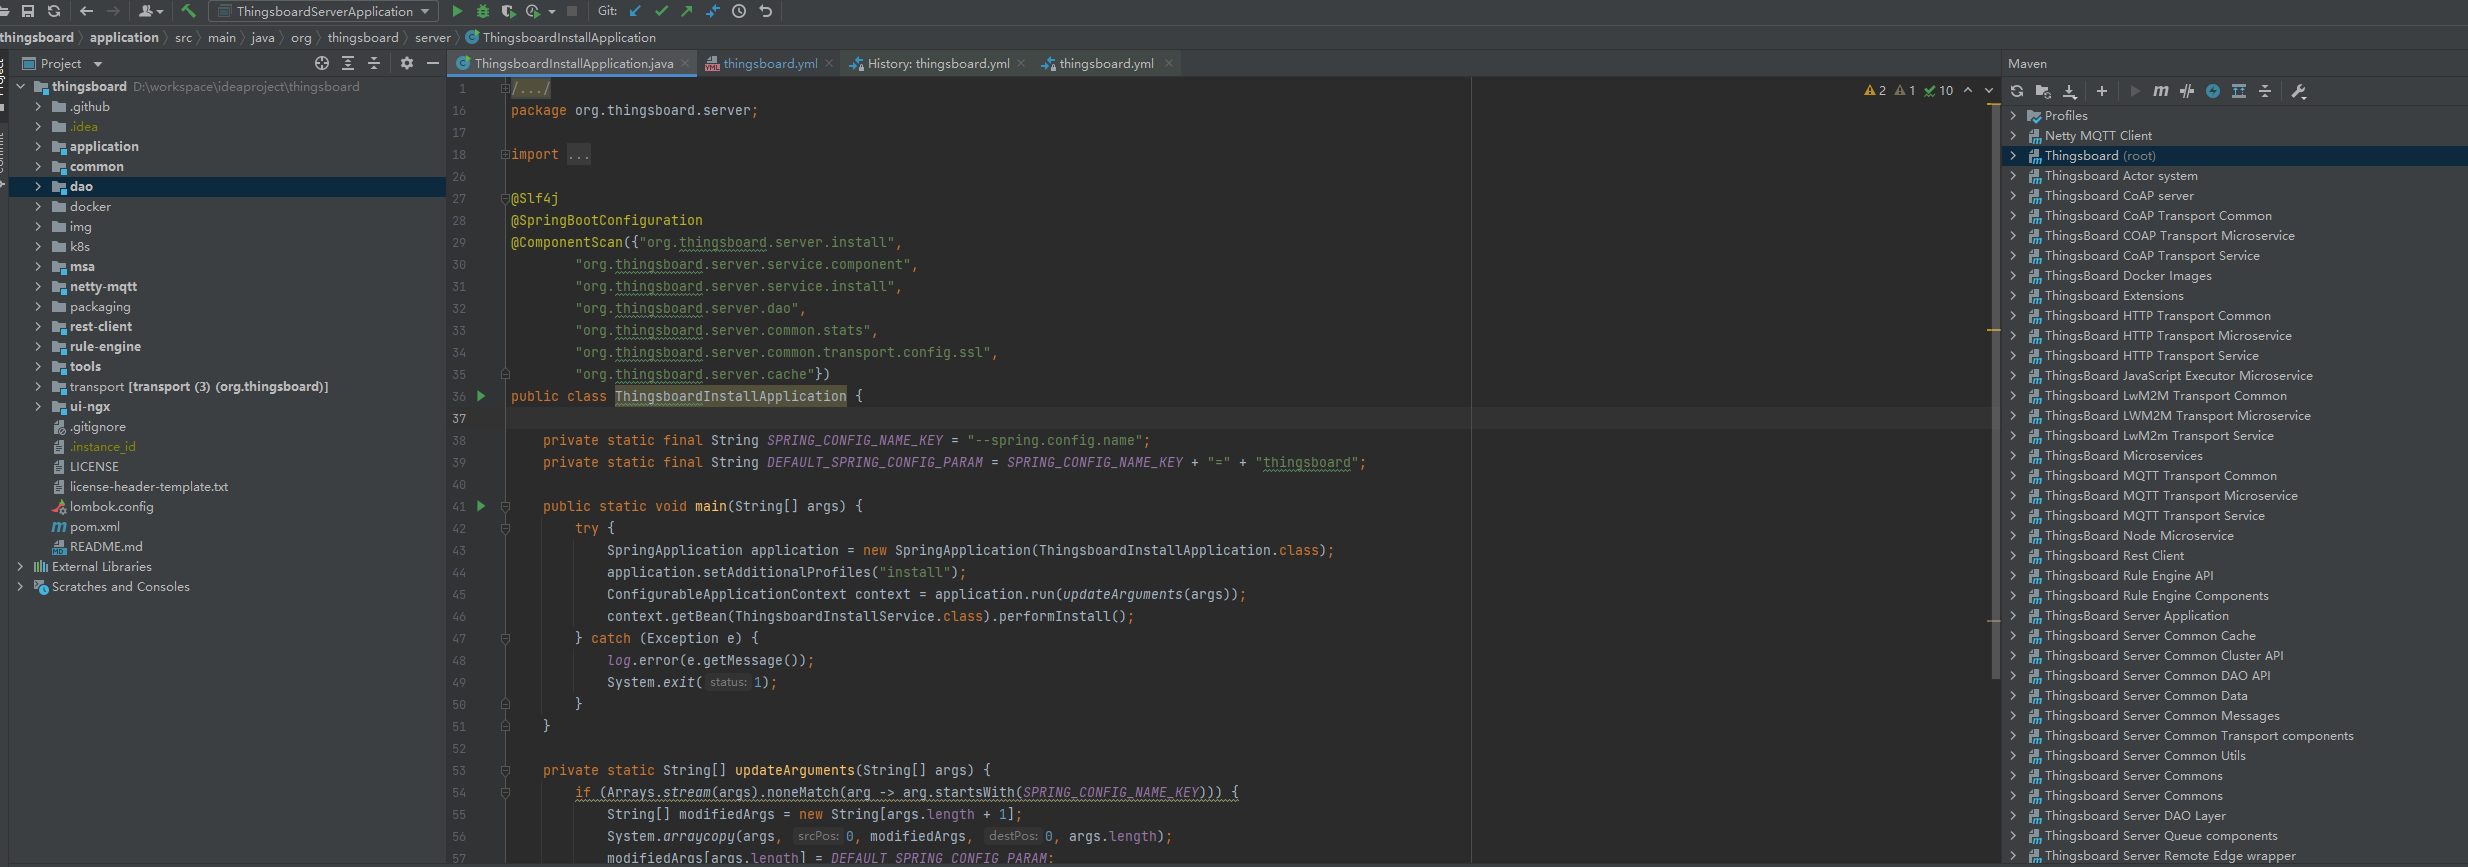This screenshot has height=867, width=2468.
Task: Expand the External Libraries node
Action: point(20,566)
